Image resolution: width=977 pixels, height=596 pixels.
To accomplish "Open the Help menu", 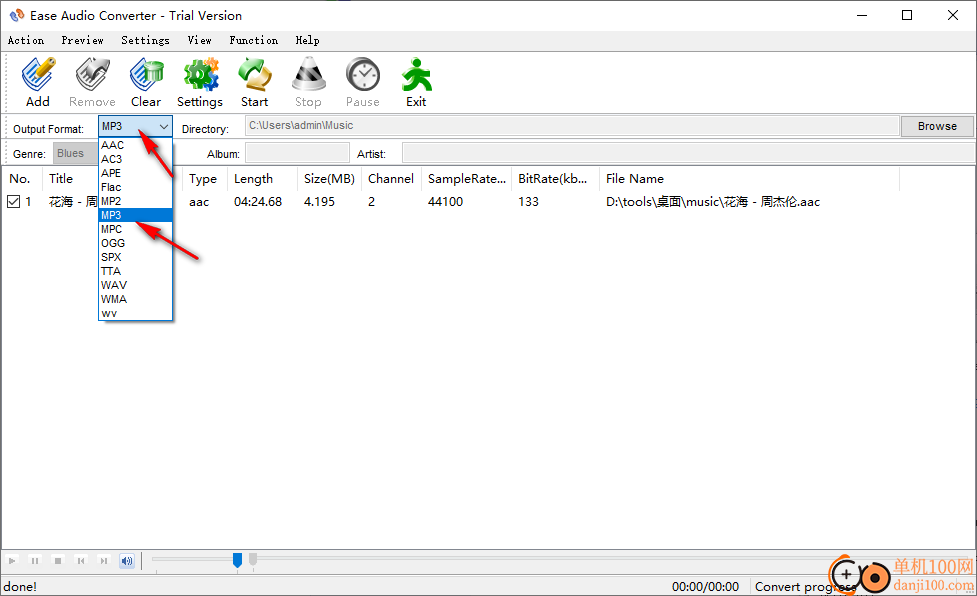I will [307, 40].
